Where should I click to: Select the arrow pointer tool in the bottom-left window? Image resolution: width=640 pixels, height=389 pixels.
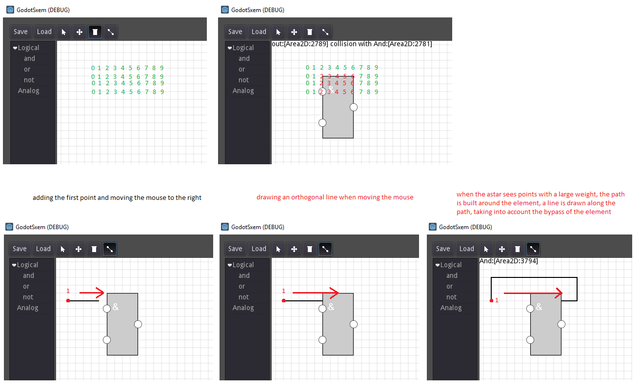pos(63,249)
